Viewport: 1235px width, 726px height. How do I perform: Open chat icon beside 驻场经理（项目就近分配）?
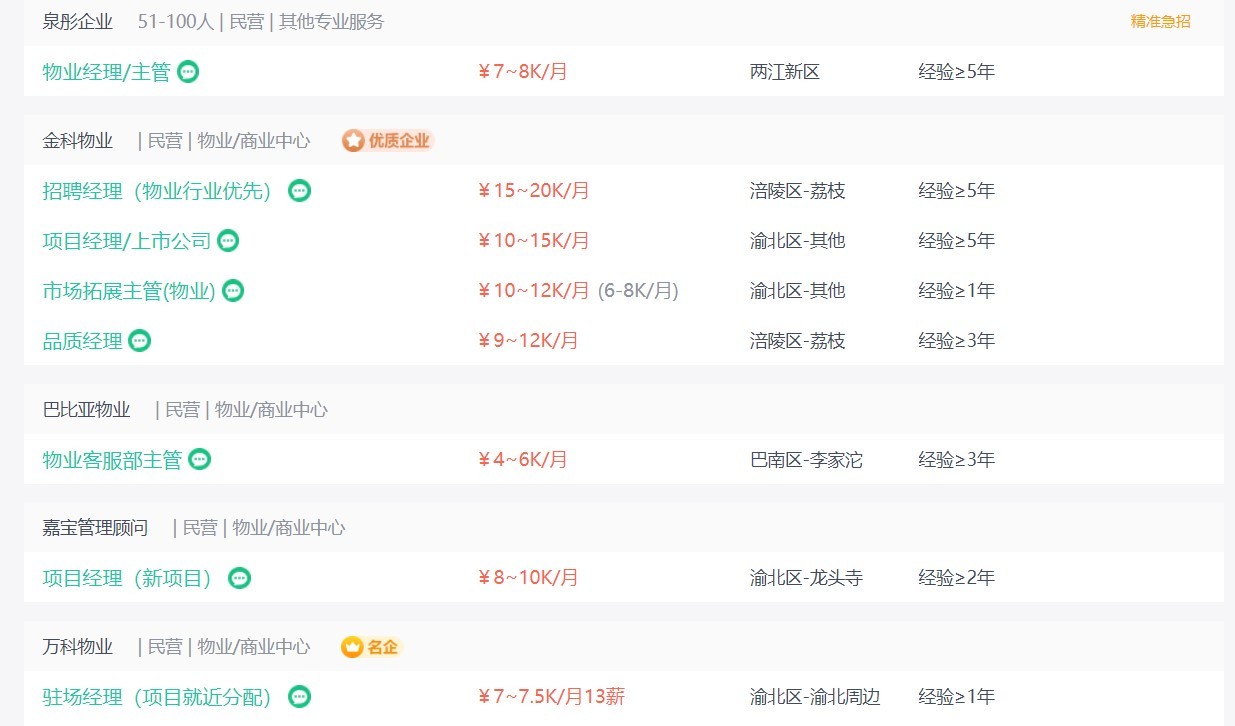click(x=299, y=697)
